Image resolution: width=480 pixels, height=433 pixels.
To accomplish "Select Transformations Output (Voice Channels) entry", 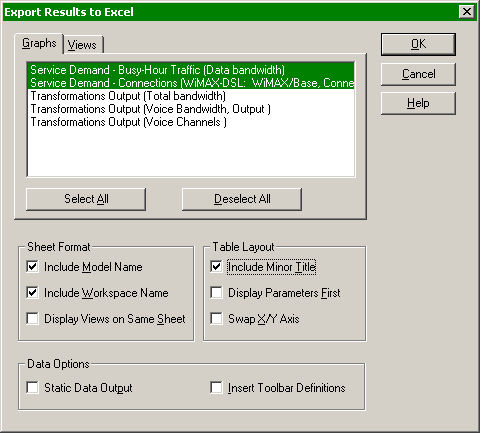I will [x=191, y=122].
